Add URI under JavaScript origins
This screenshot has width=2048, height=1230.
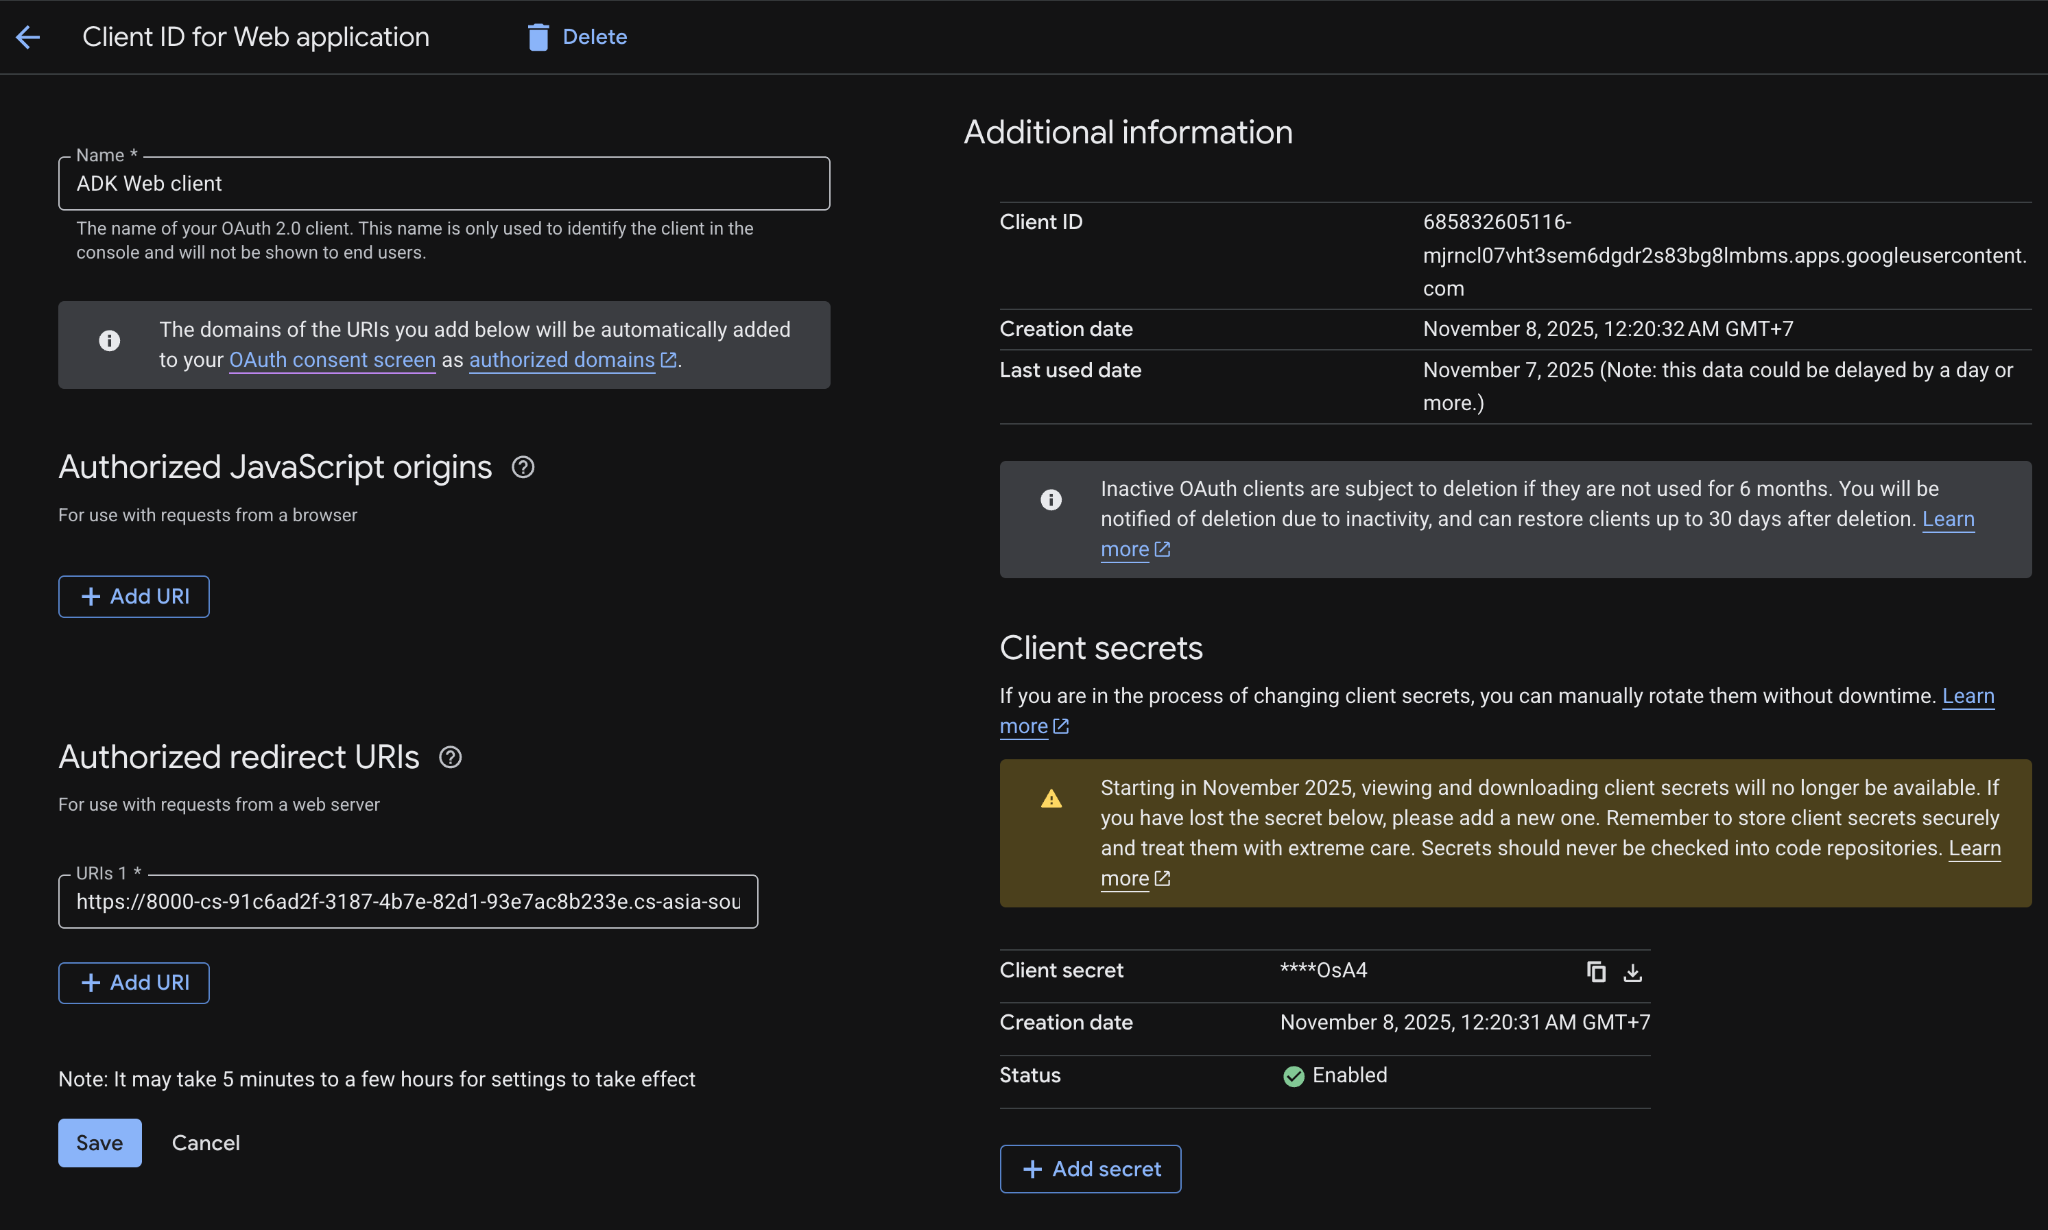pyautogui.click(x=134, y=597)
